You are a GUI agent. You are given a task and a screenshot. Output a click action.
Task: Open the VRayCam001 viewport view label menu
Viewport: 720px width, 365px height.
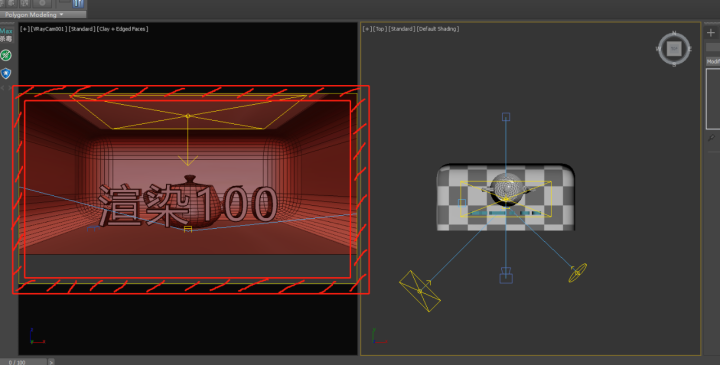pos(49,29)
